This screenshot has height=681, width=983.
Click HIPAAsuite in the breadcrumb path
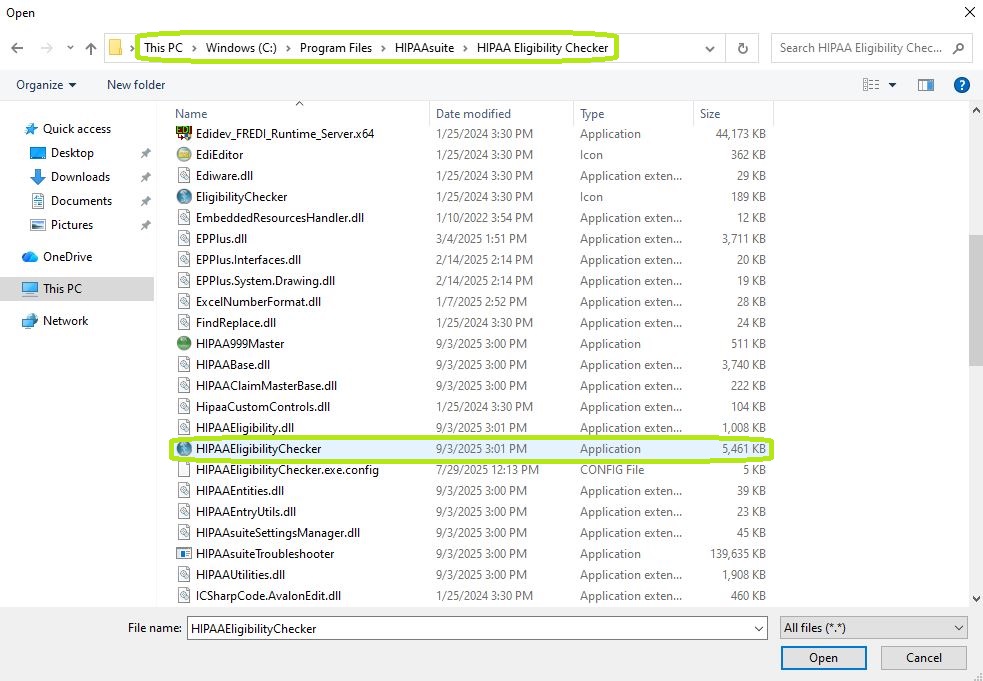(x=424, y=48)
